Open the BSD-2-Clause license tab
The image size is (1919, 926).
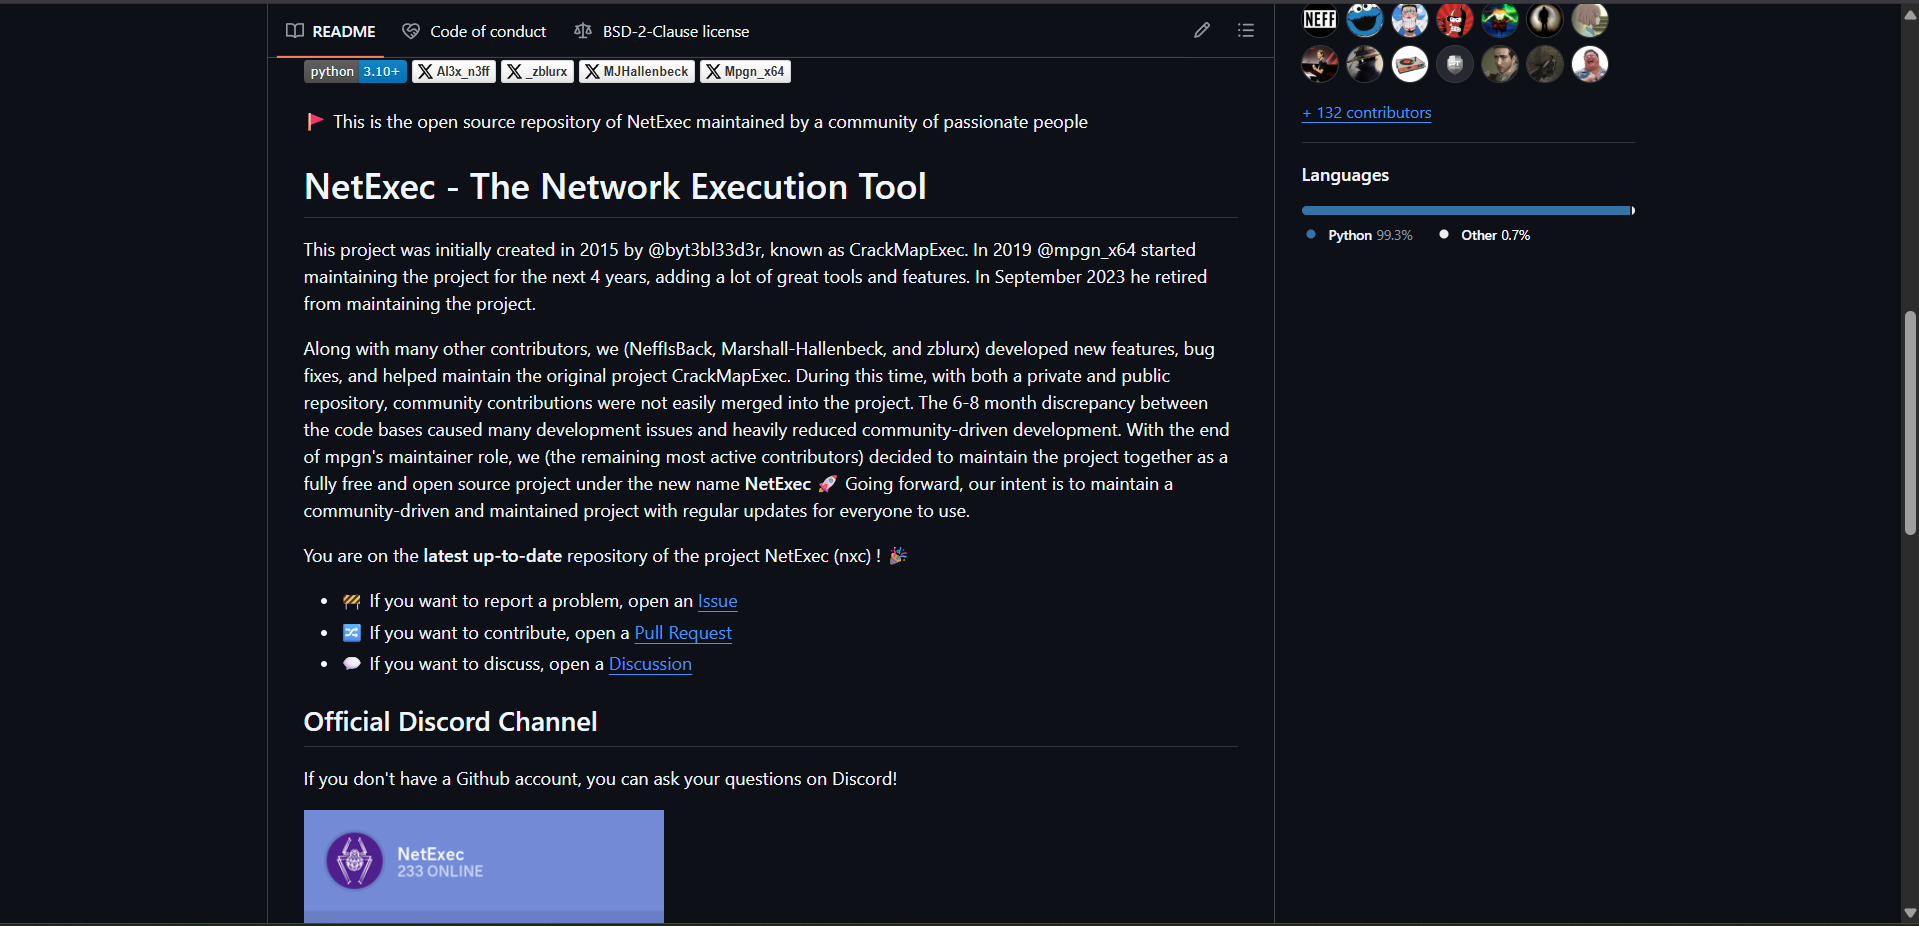point(675,31)
